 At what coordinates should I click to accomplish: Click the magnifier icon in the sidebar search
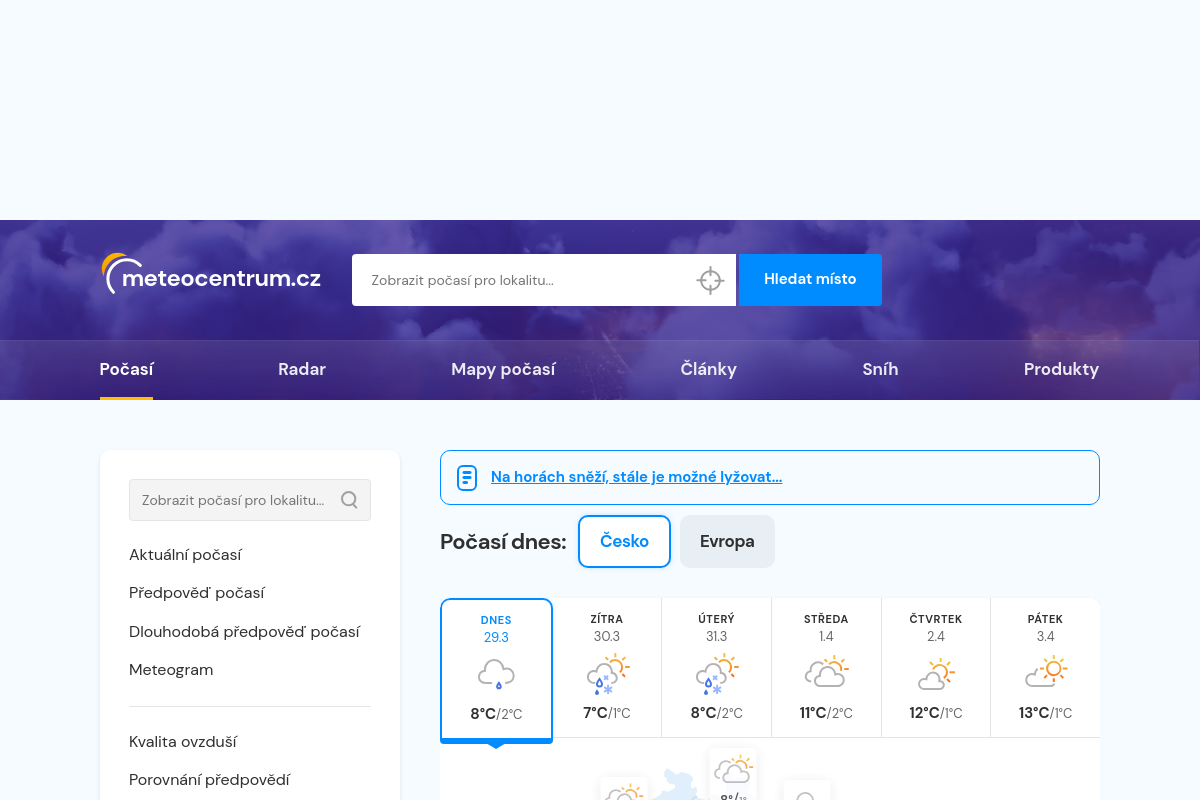pos(349,499)
